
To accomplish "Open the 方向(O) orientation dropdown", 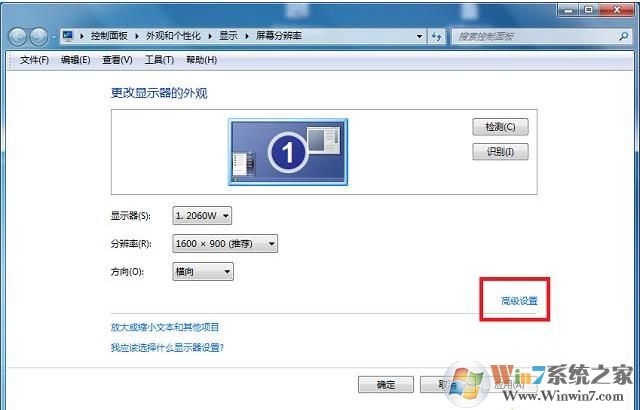I will 203,272.
